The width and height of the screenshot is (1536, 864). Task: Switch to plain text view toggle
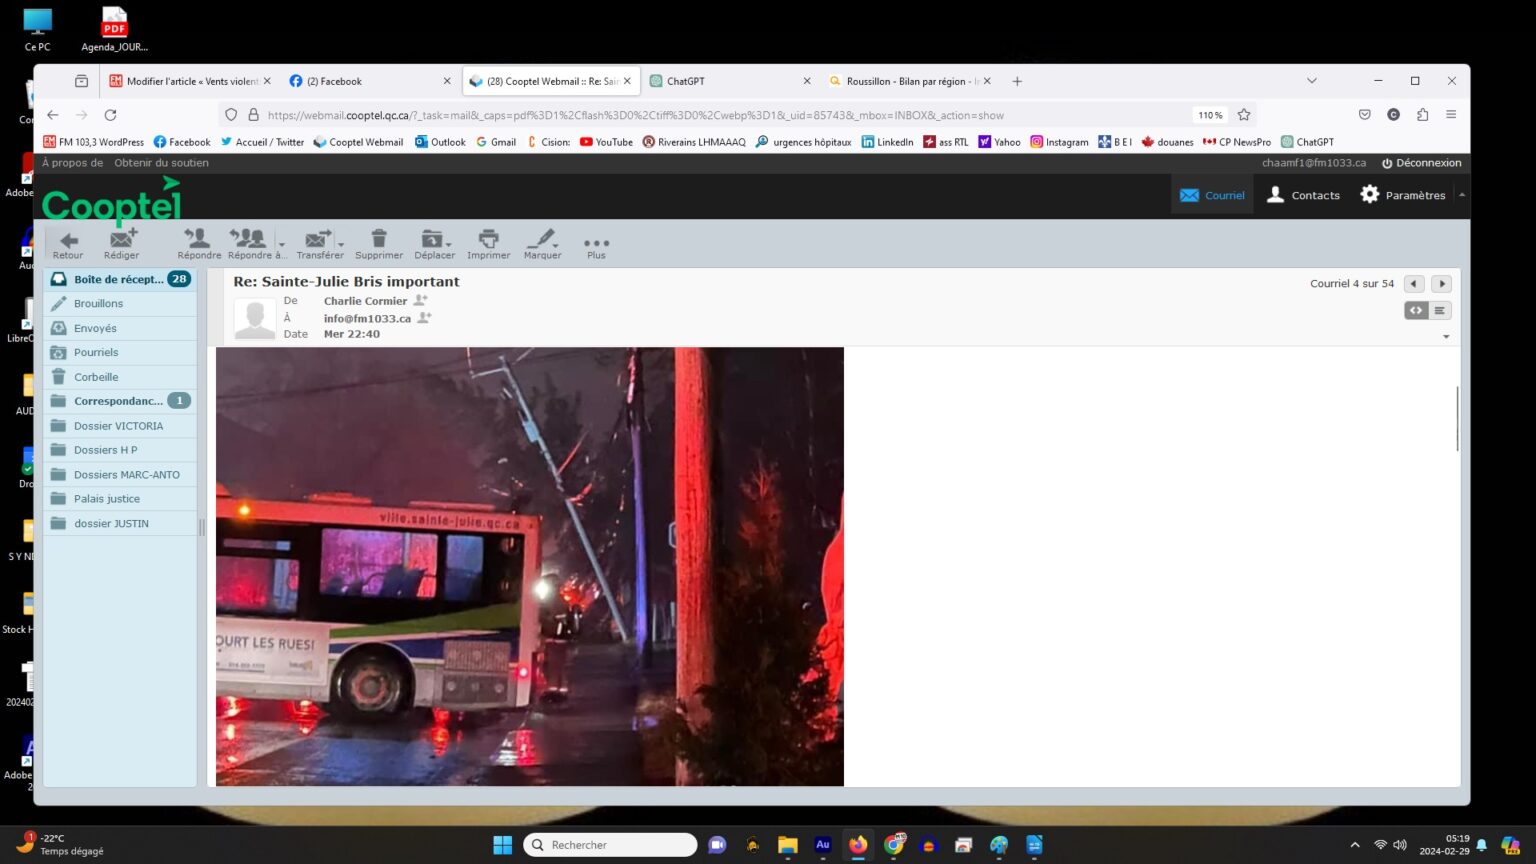point(1440,311)
